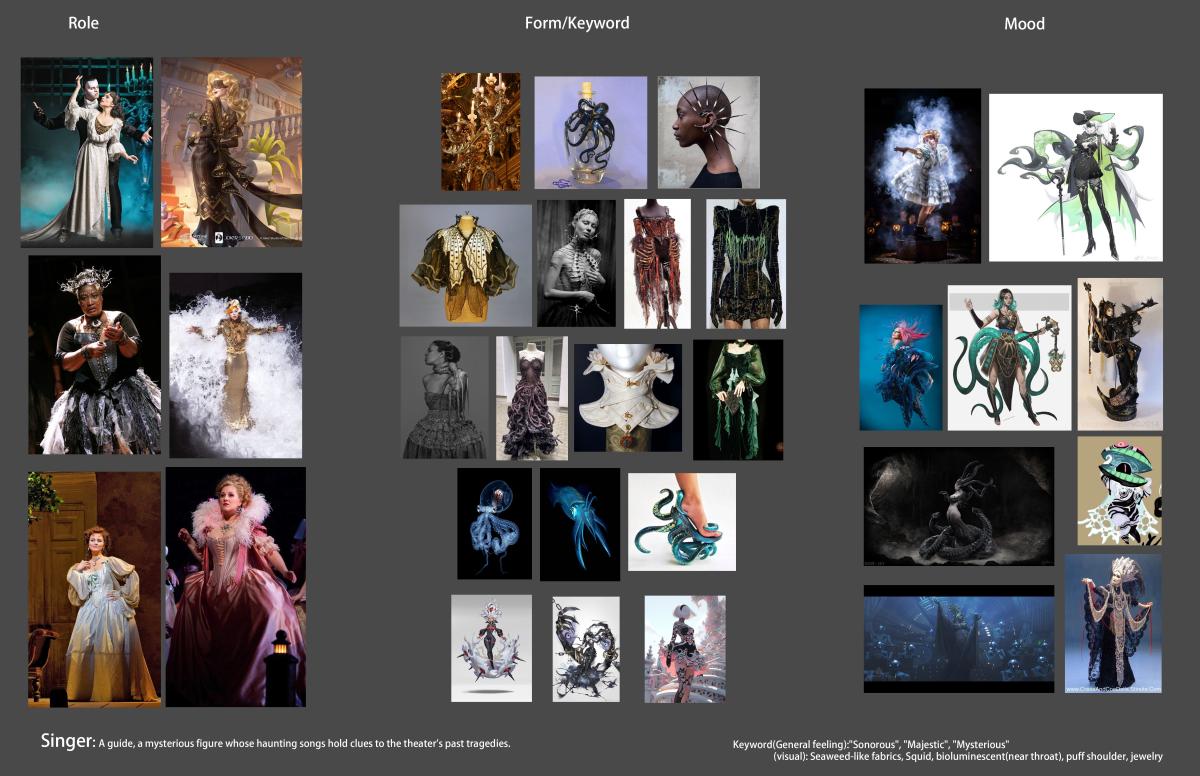The height and width of the screenshot is (776, 1200).
Task: Open the glowing blue squid image
Action: [579, 524]
